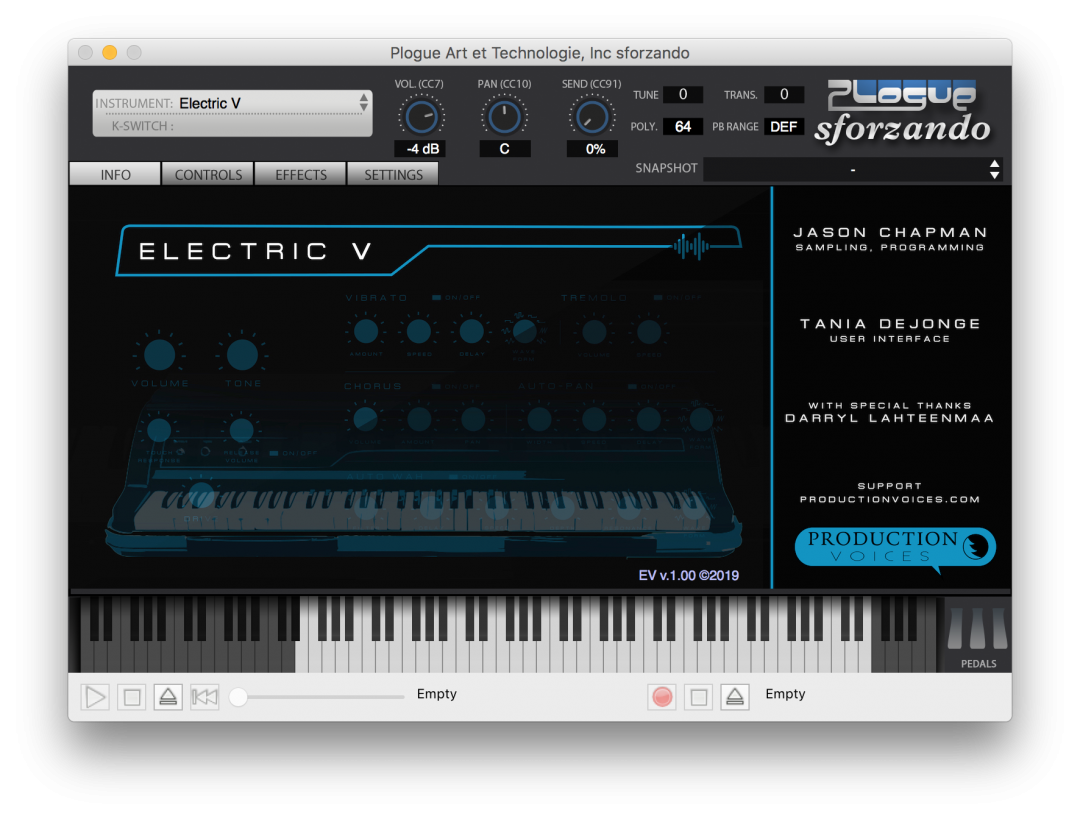Screen dimensions: 1080x819
Task: Click the recorder Empty file label
Action: pos(785,694)
